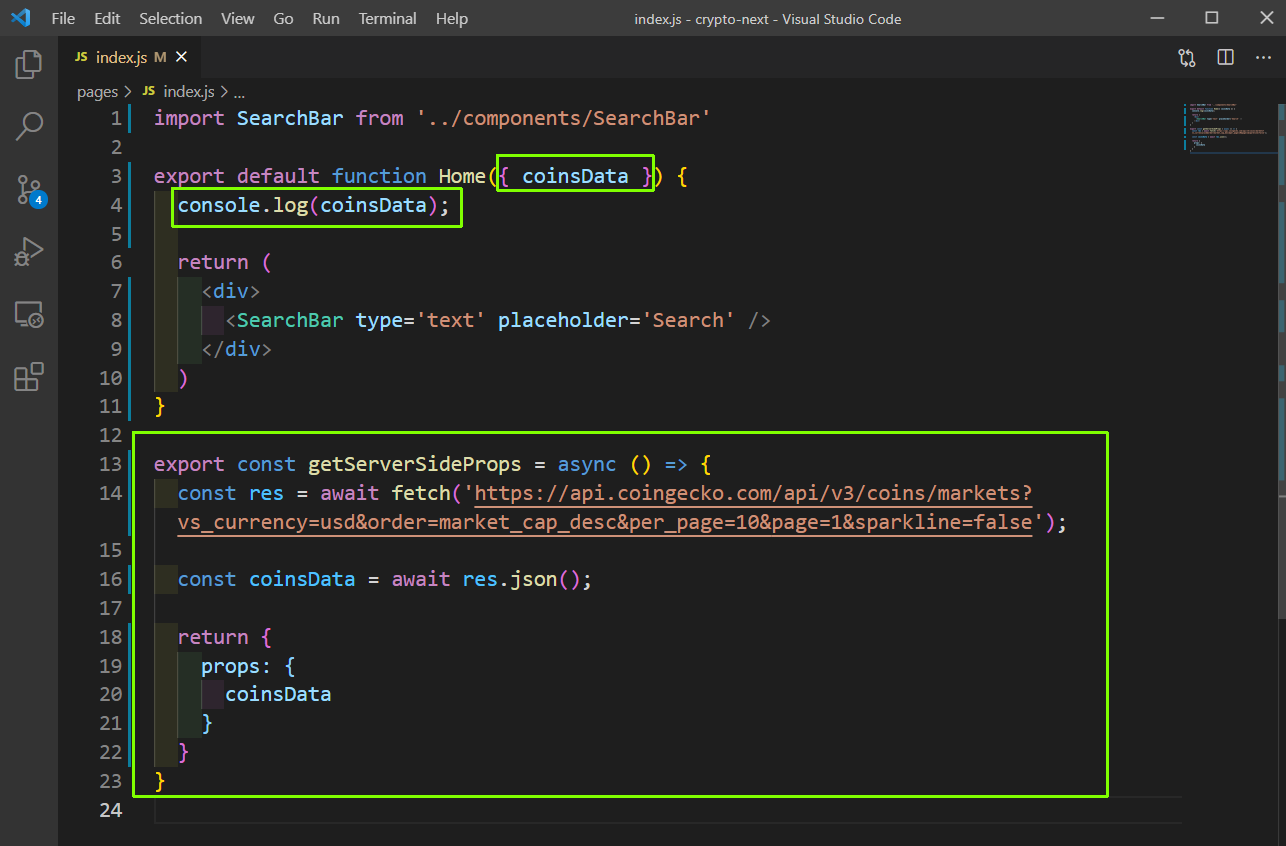
Task: Open the Explorer view in activity bar
Action: pyautogui.click(x=29, y=65)
